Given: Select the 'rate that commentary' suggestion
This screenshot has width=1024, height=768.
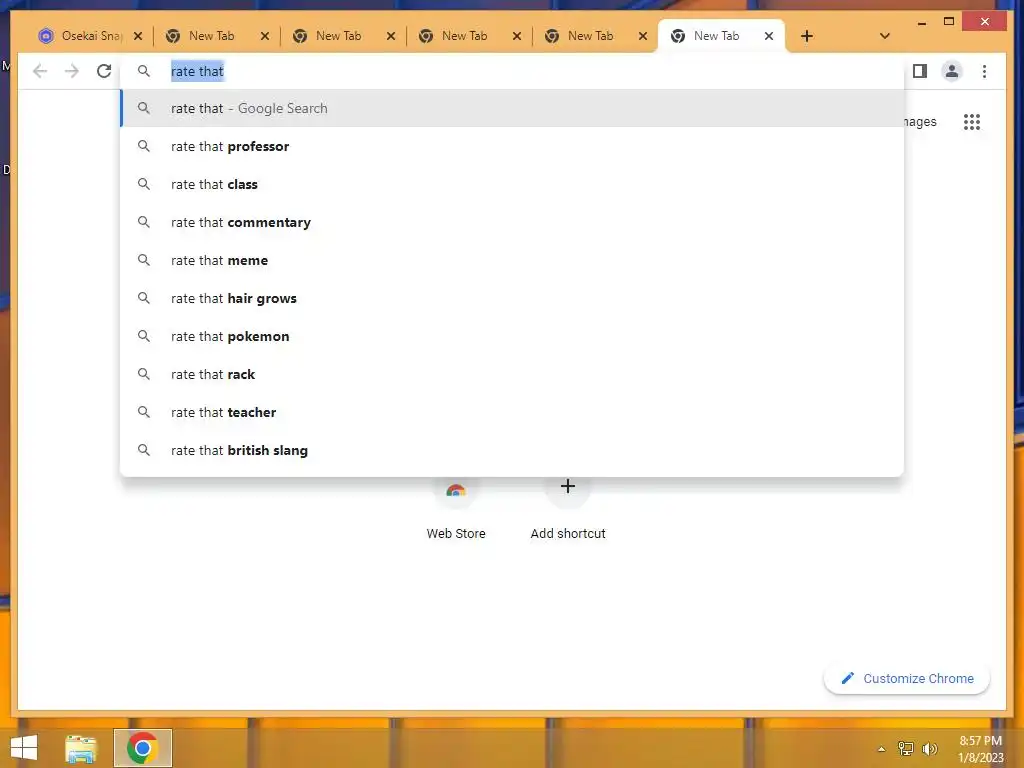Looking at the screenshot, I should coord(512,222).
